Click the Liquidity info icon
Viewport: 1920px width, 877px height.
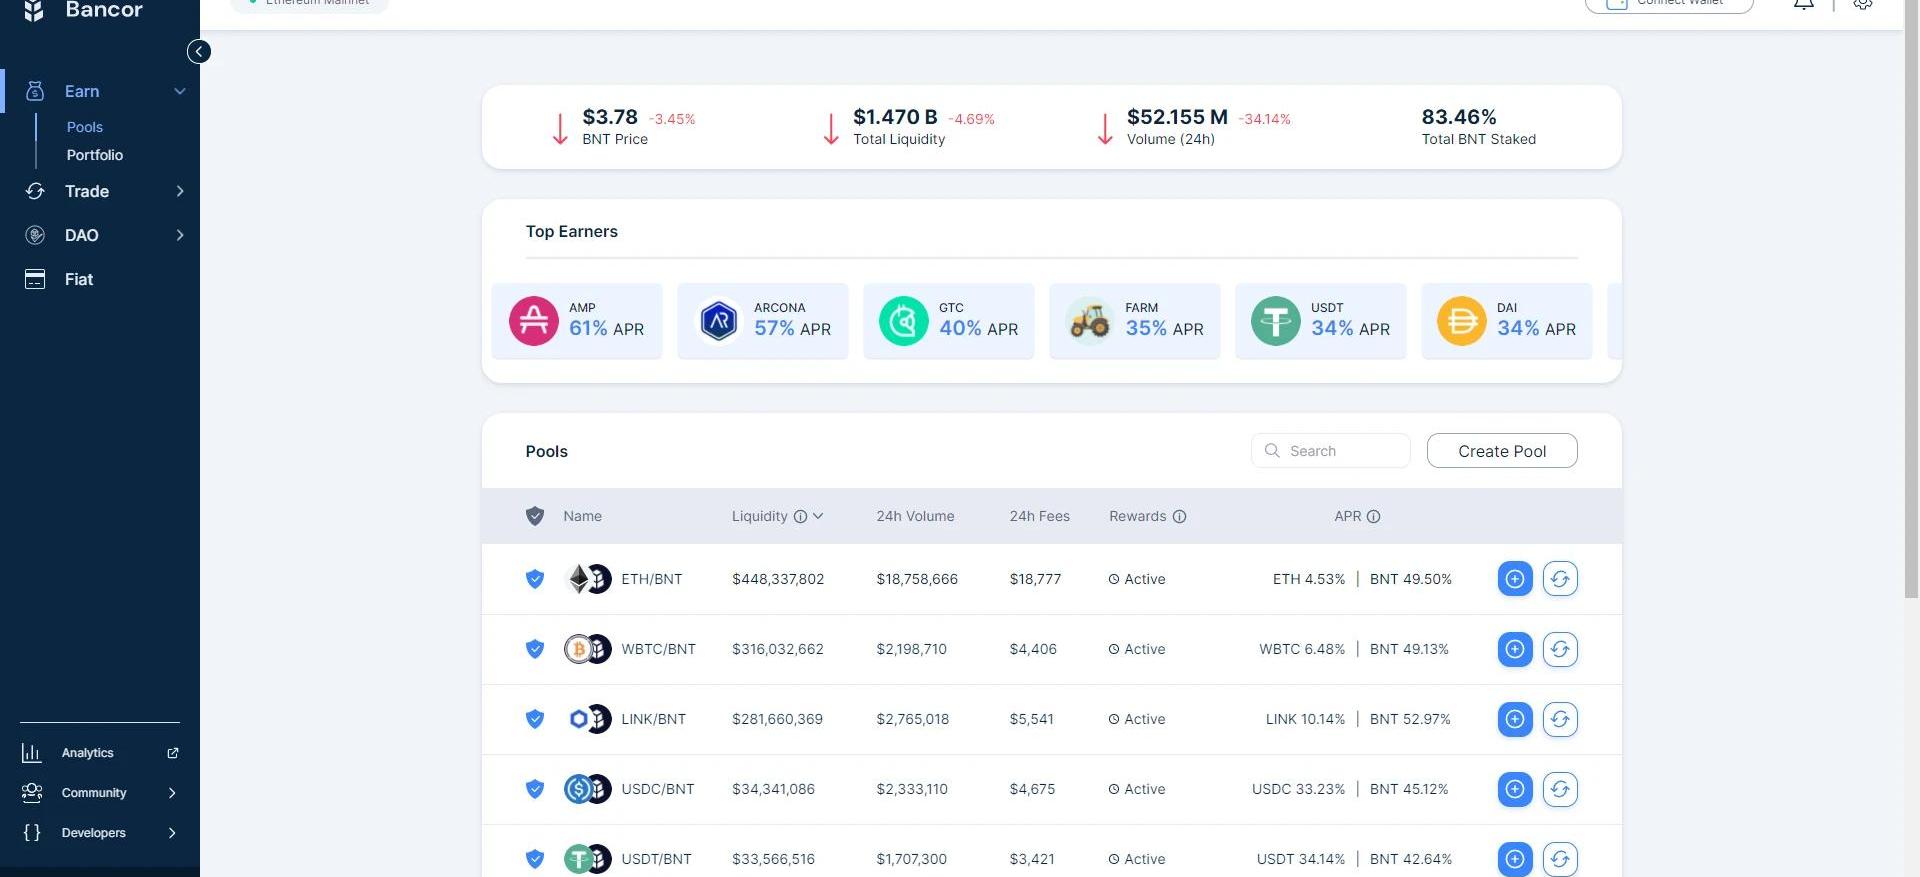(800, 517)
